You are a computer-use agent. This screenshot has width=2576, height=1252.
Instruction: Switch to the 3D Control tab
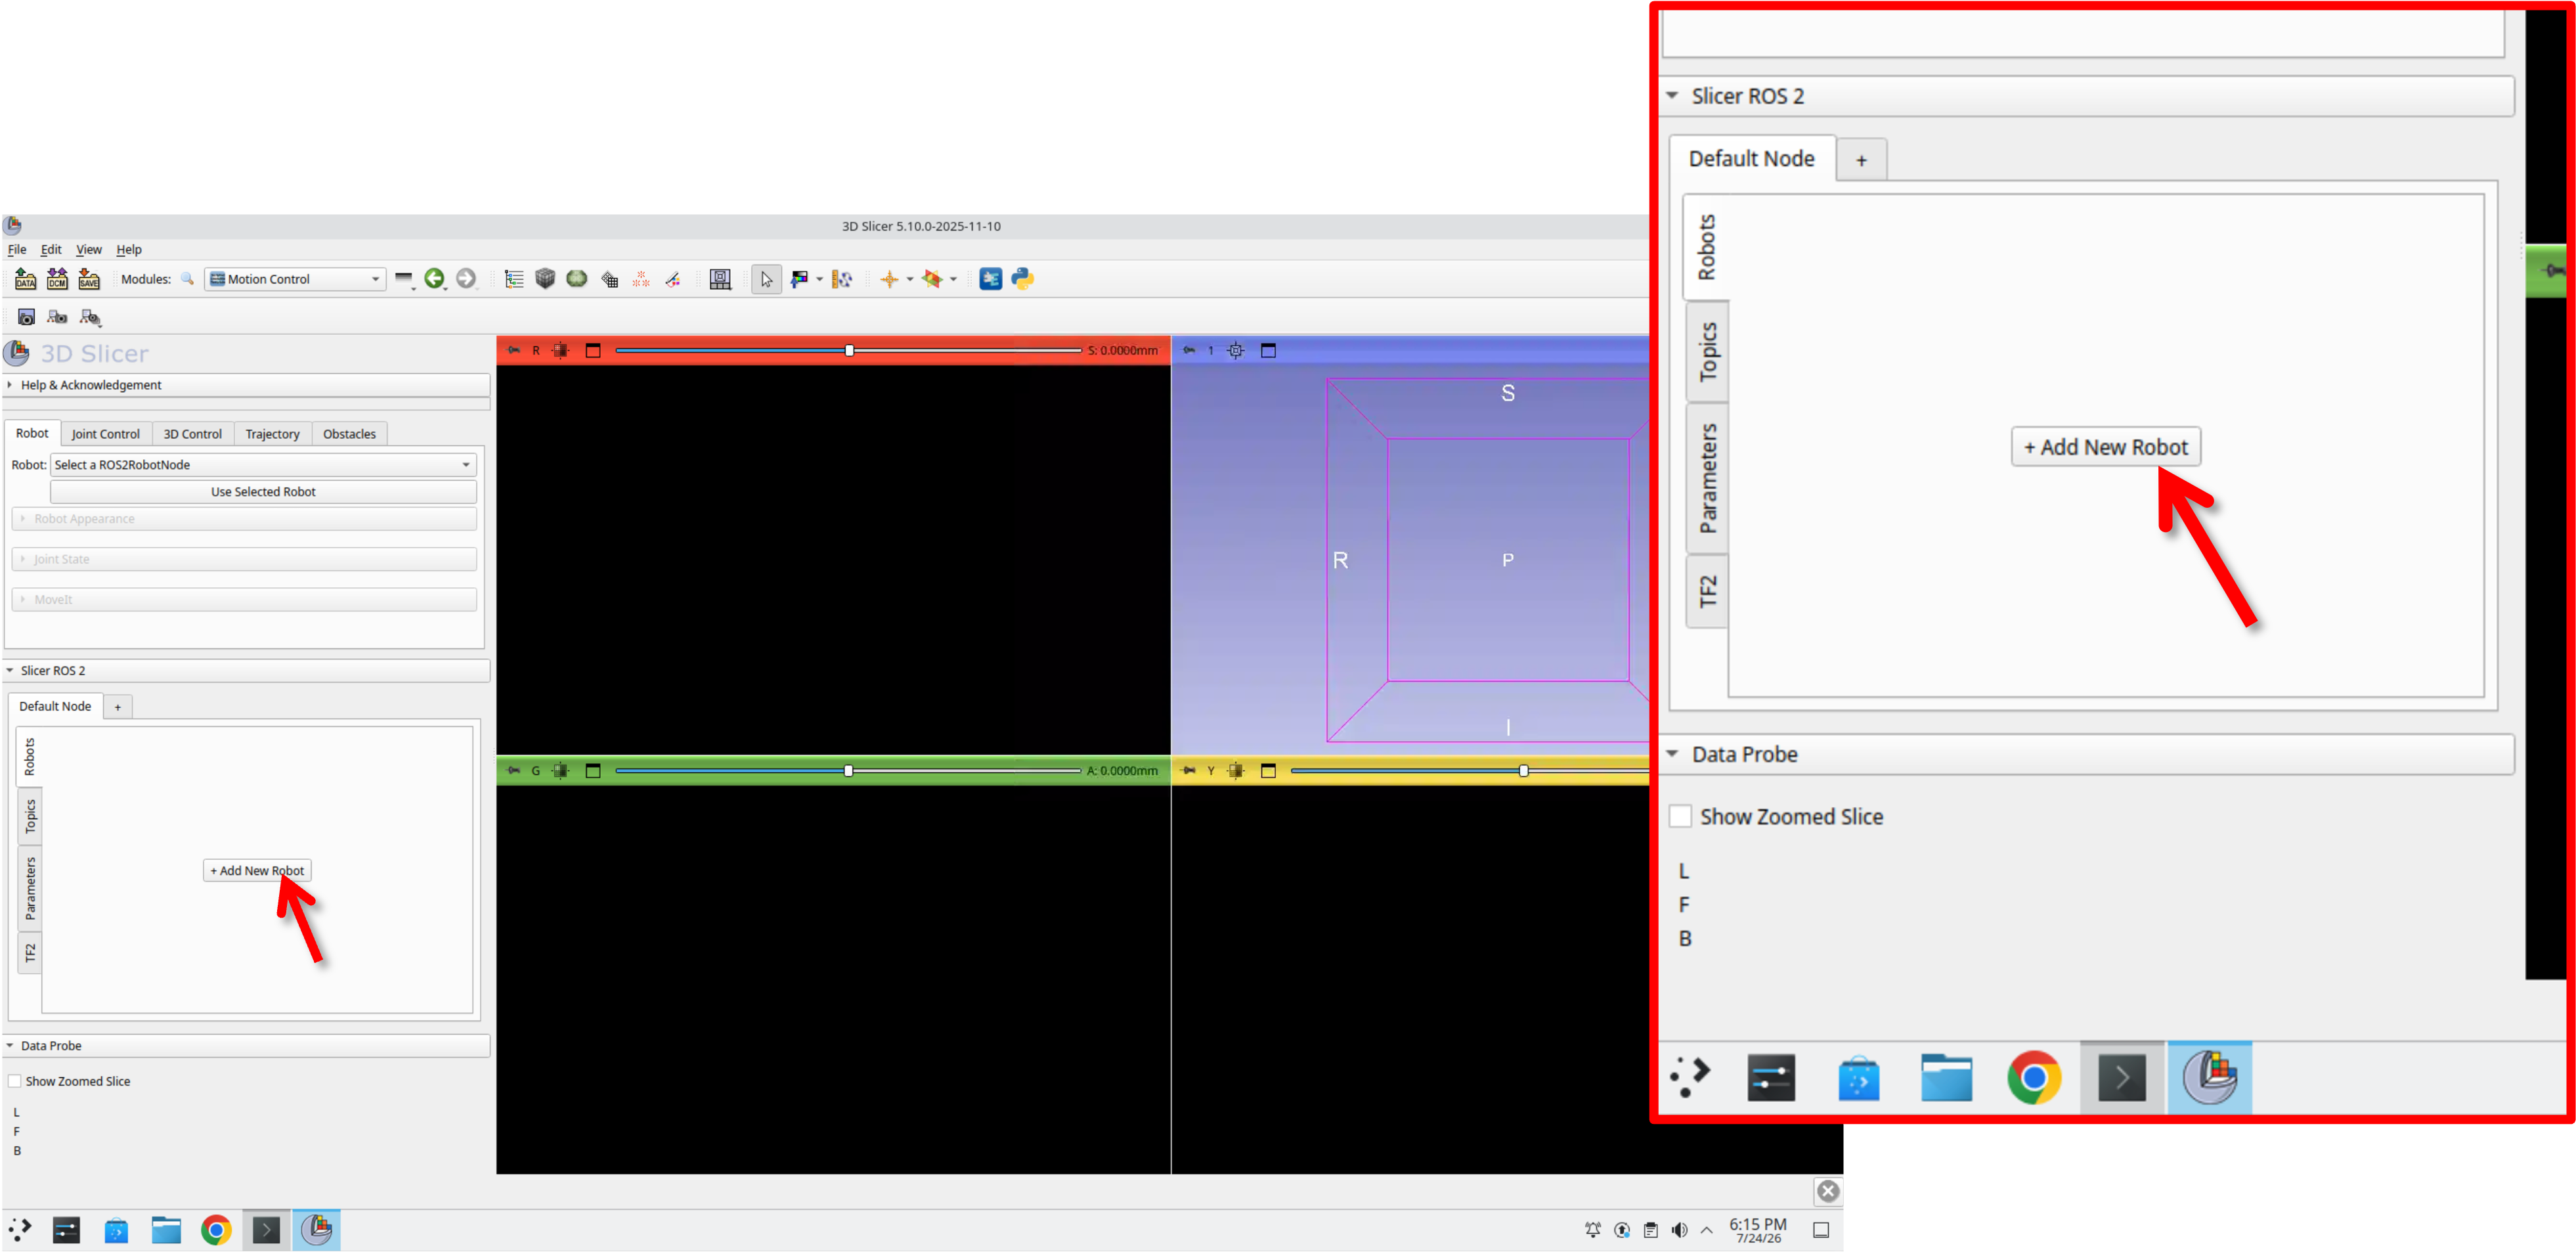click(x=192, y=434)
